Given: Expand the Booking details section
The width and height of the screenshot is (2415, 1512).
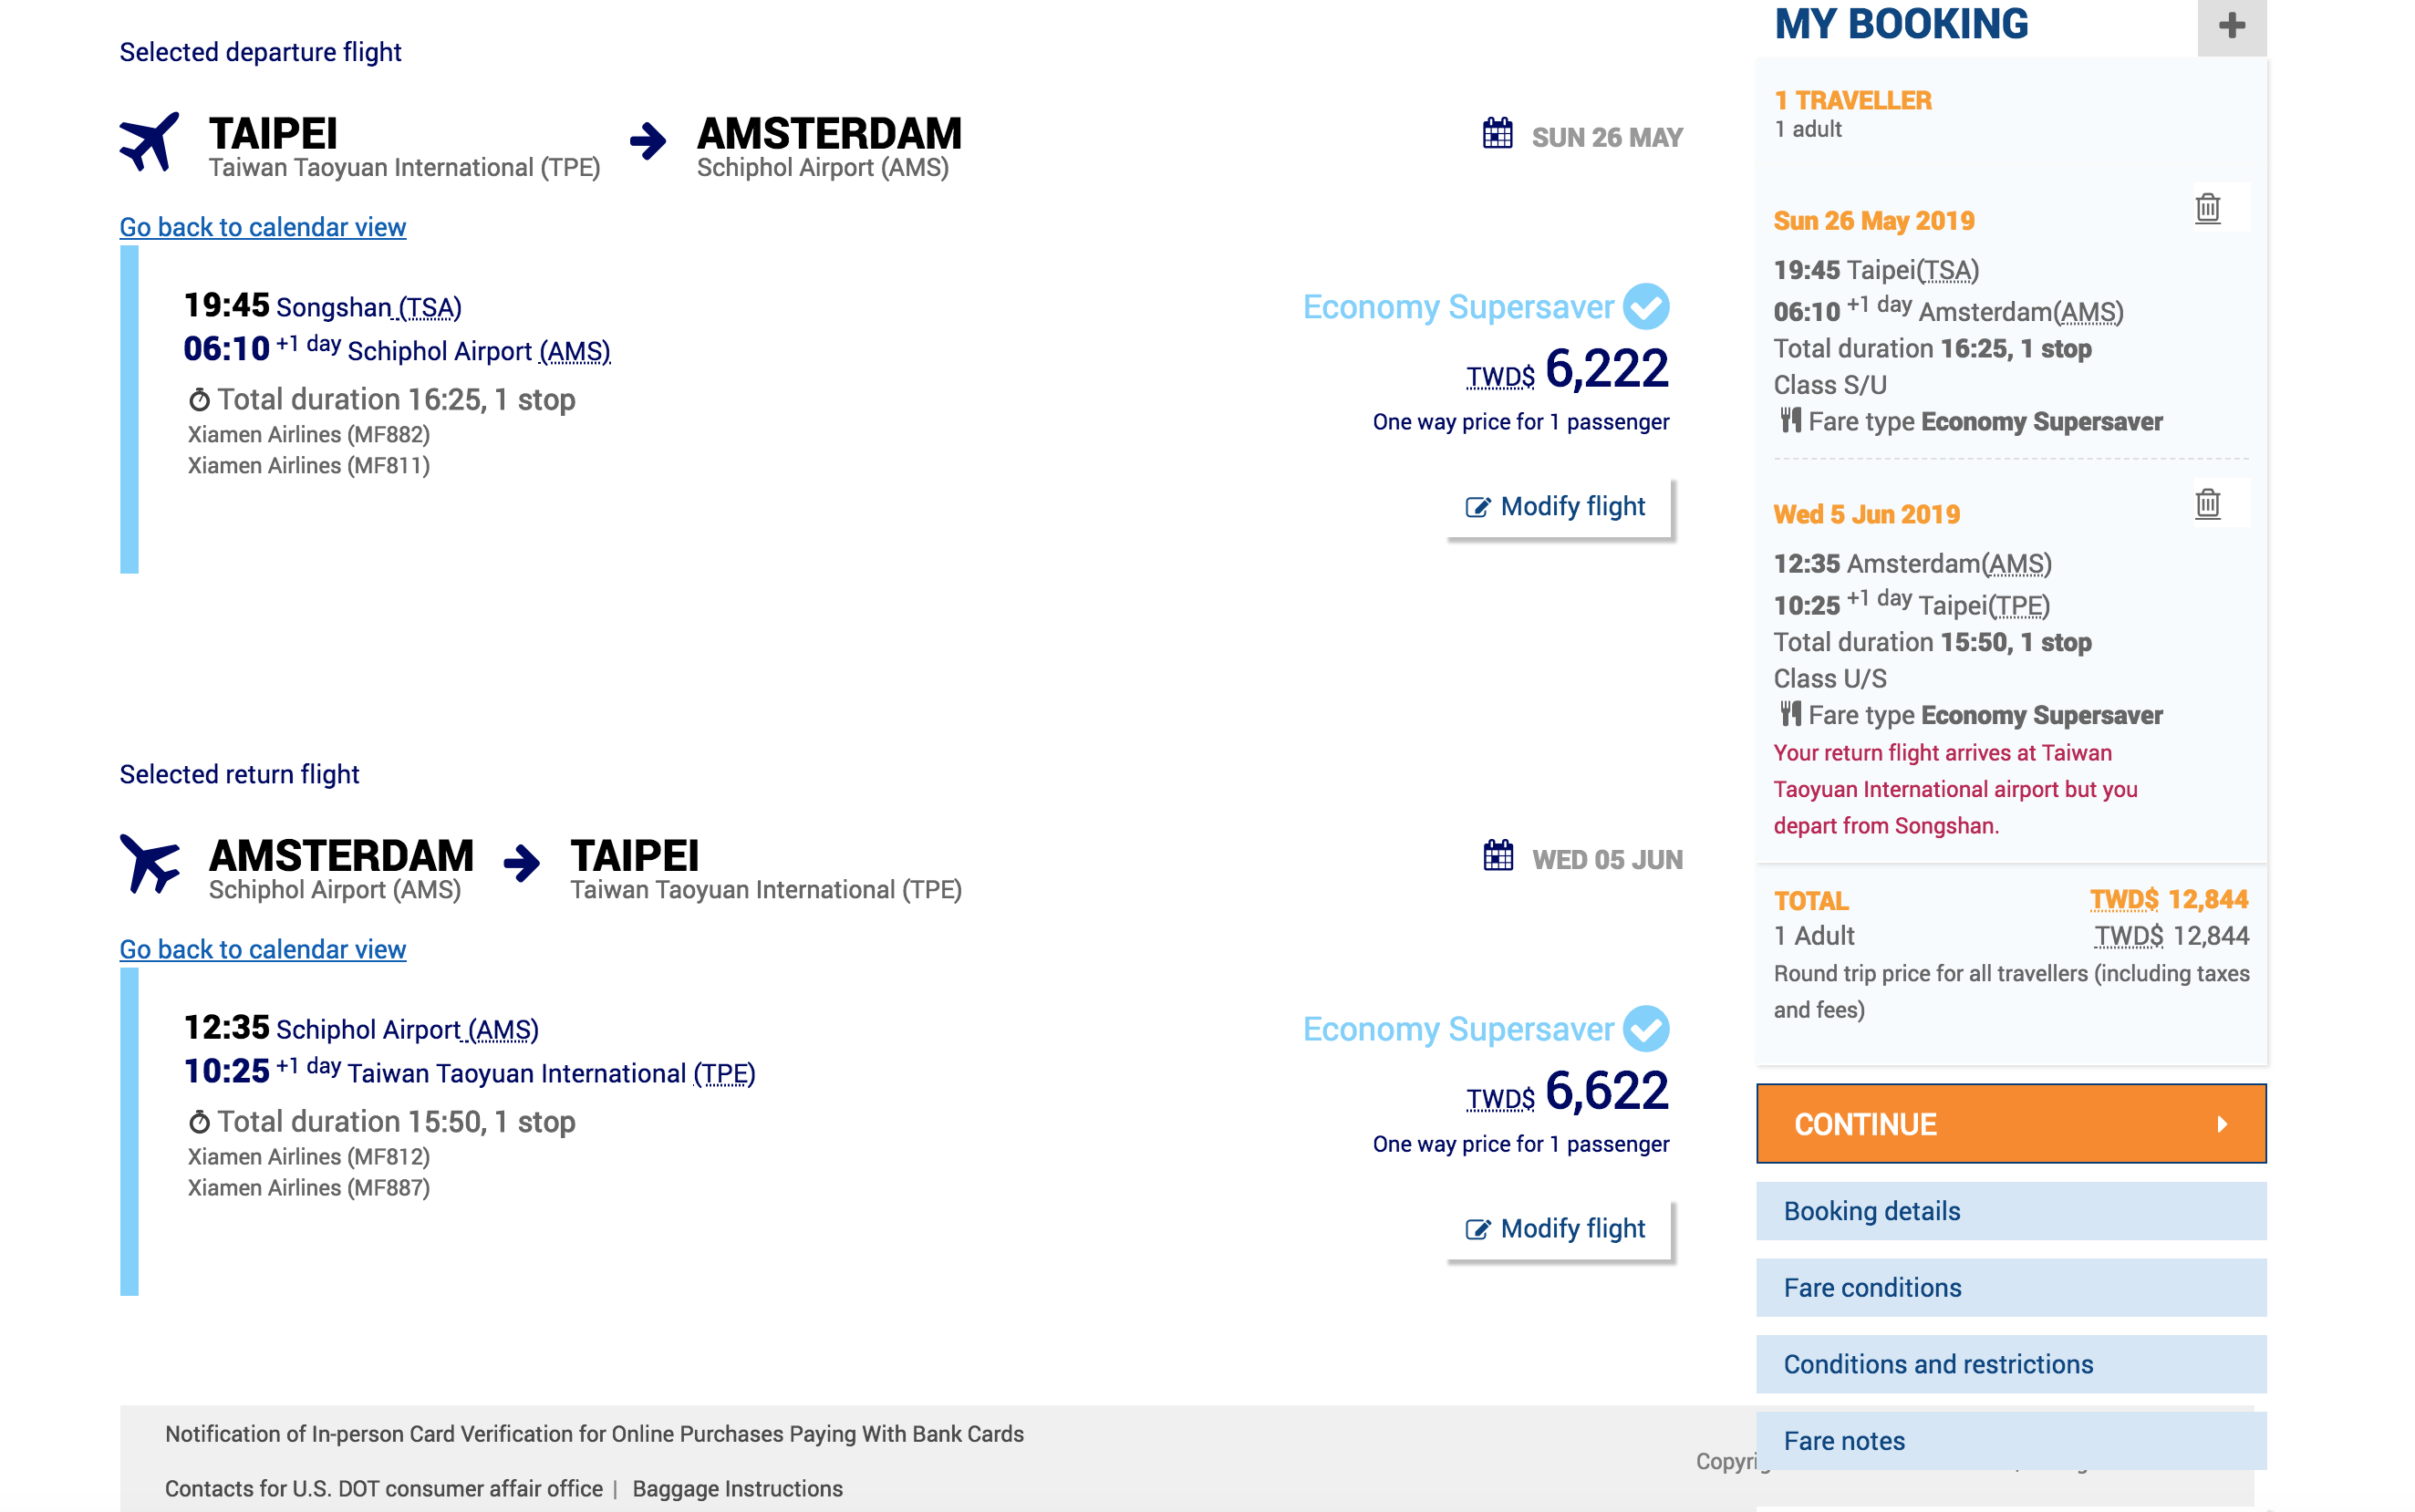Looking at the screenshot, I should [2010, 1211].
